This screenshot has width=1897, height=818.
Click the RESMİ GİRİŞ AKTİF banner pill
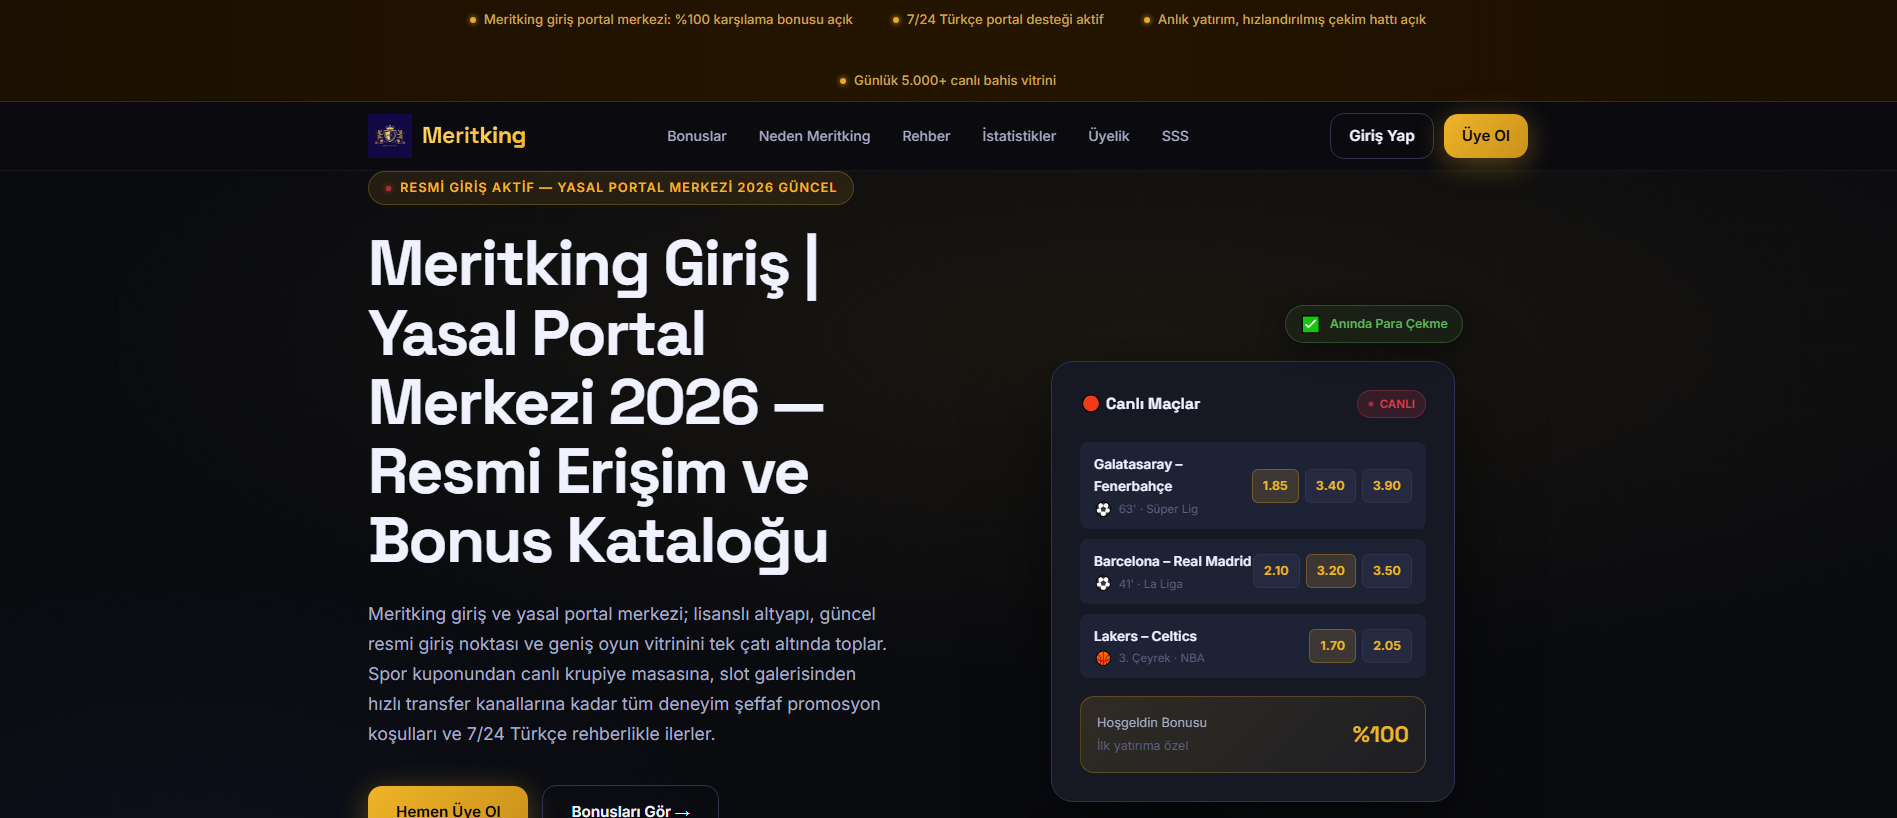click(x=611, y=188)
